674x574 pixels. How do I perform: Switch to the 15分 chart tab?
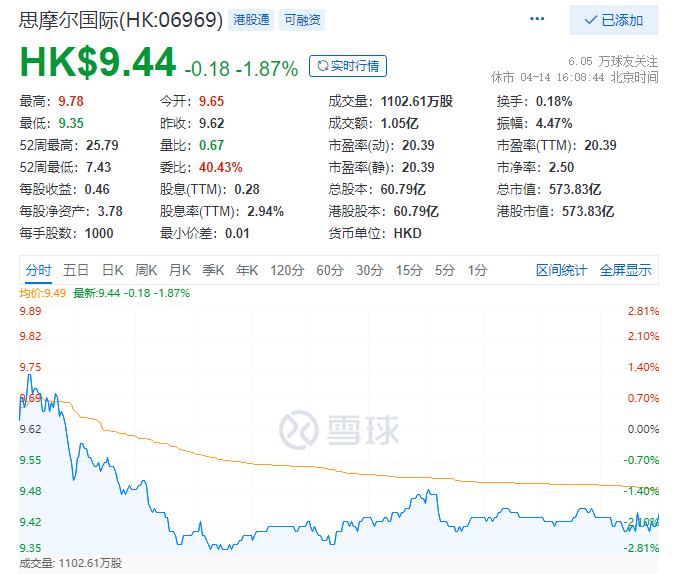click(409, 270)
